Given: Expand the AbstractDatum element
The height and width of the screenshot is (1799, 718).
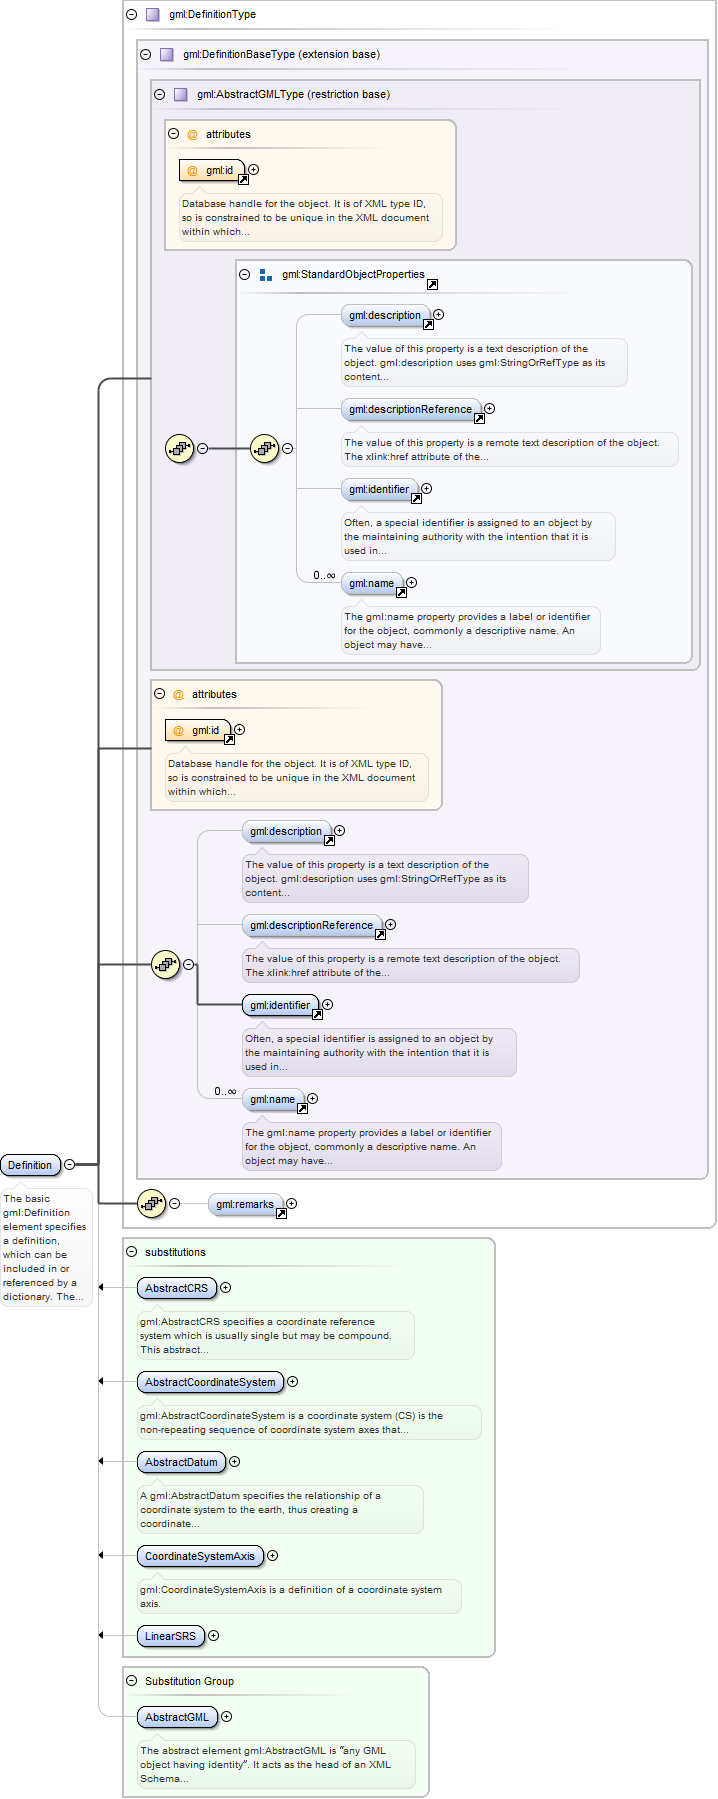Looking at the screenshot, I should (x=234, y=1461).
